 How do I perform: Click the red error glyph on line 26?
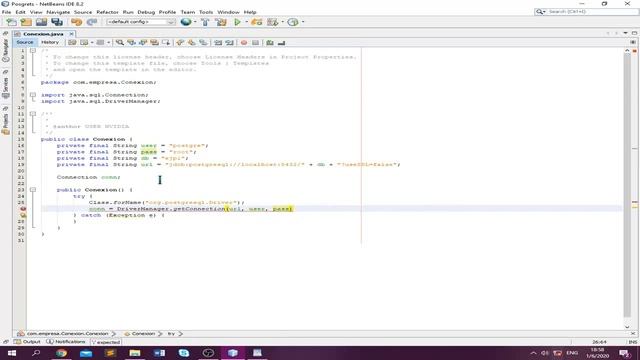(x=23, y=209)
